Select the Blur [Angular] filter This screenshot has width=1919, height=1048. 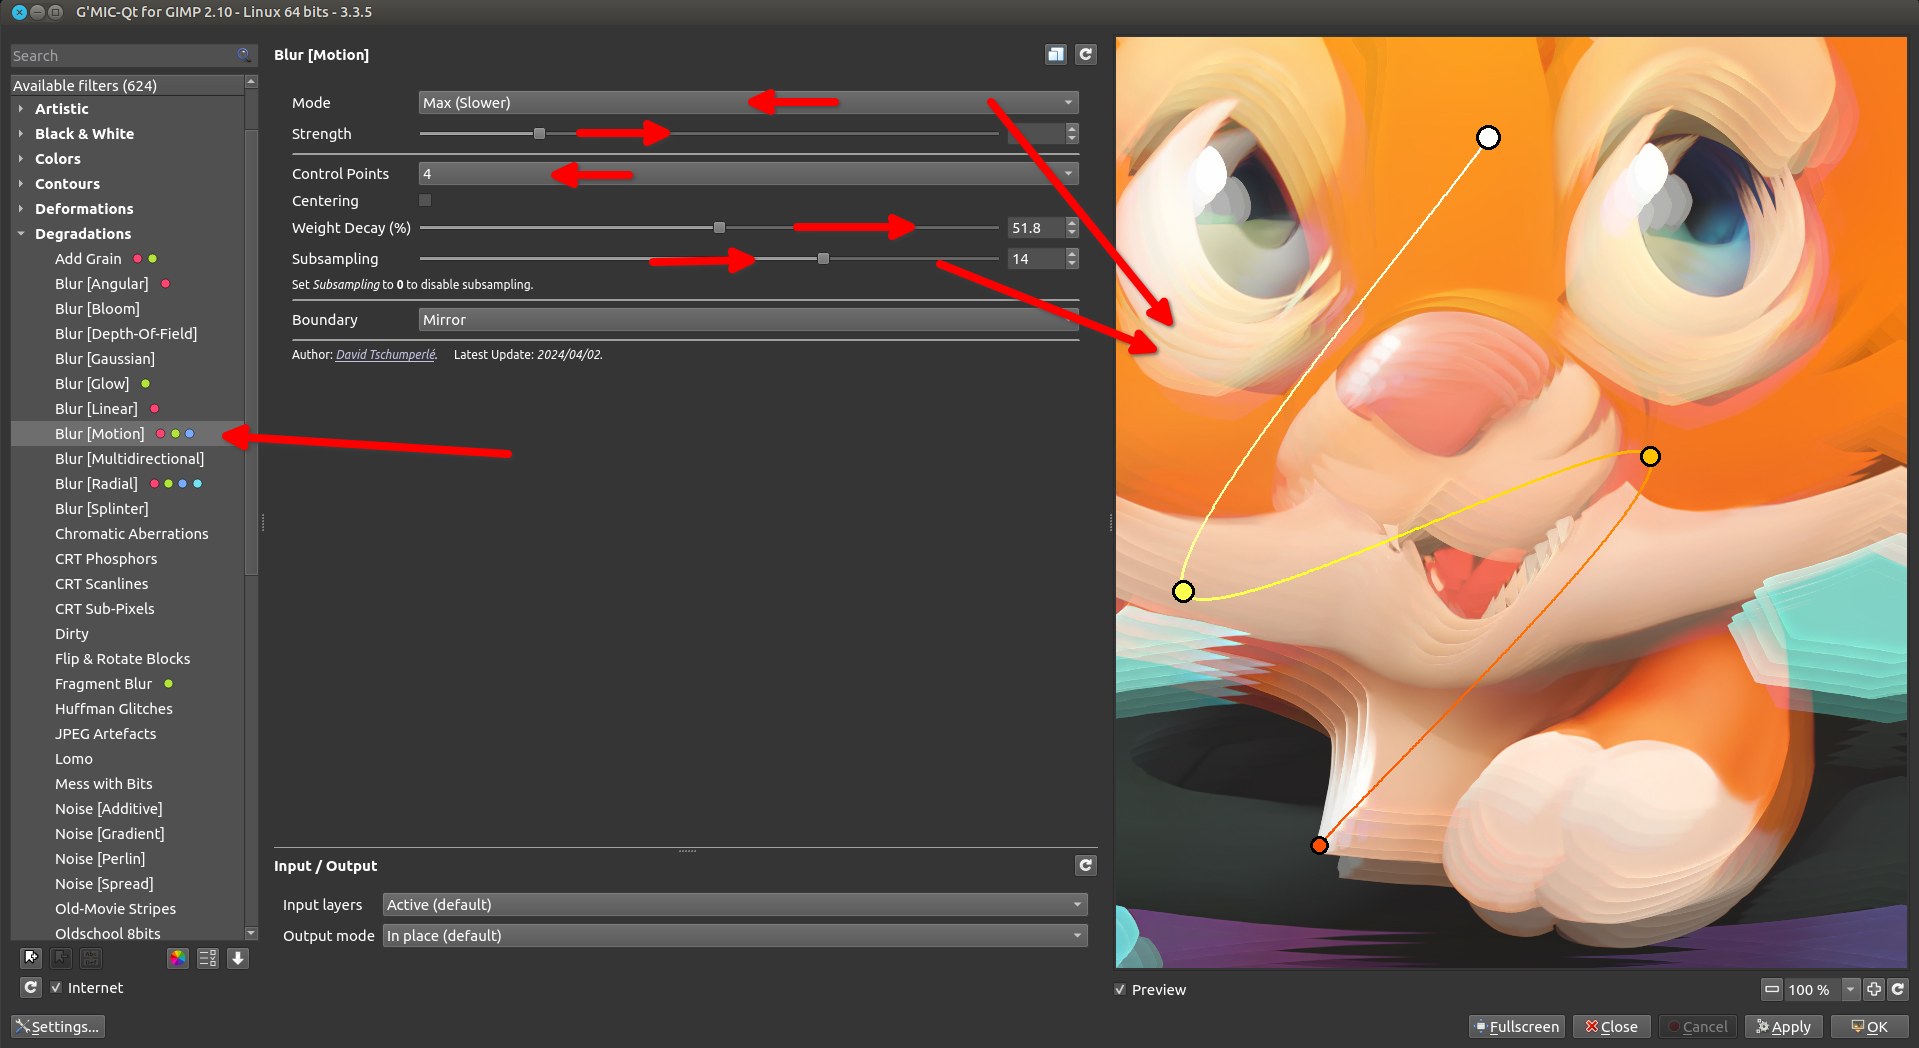[101, 283]
